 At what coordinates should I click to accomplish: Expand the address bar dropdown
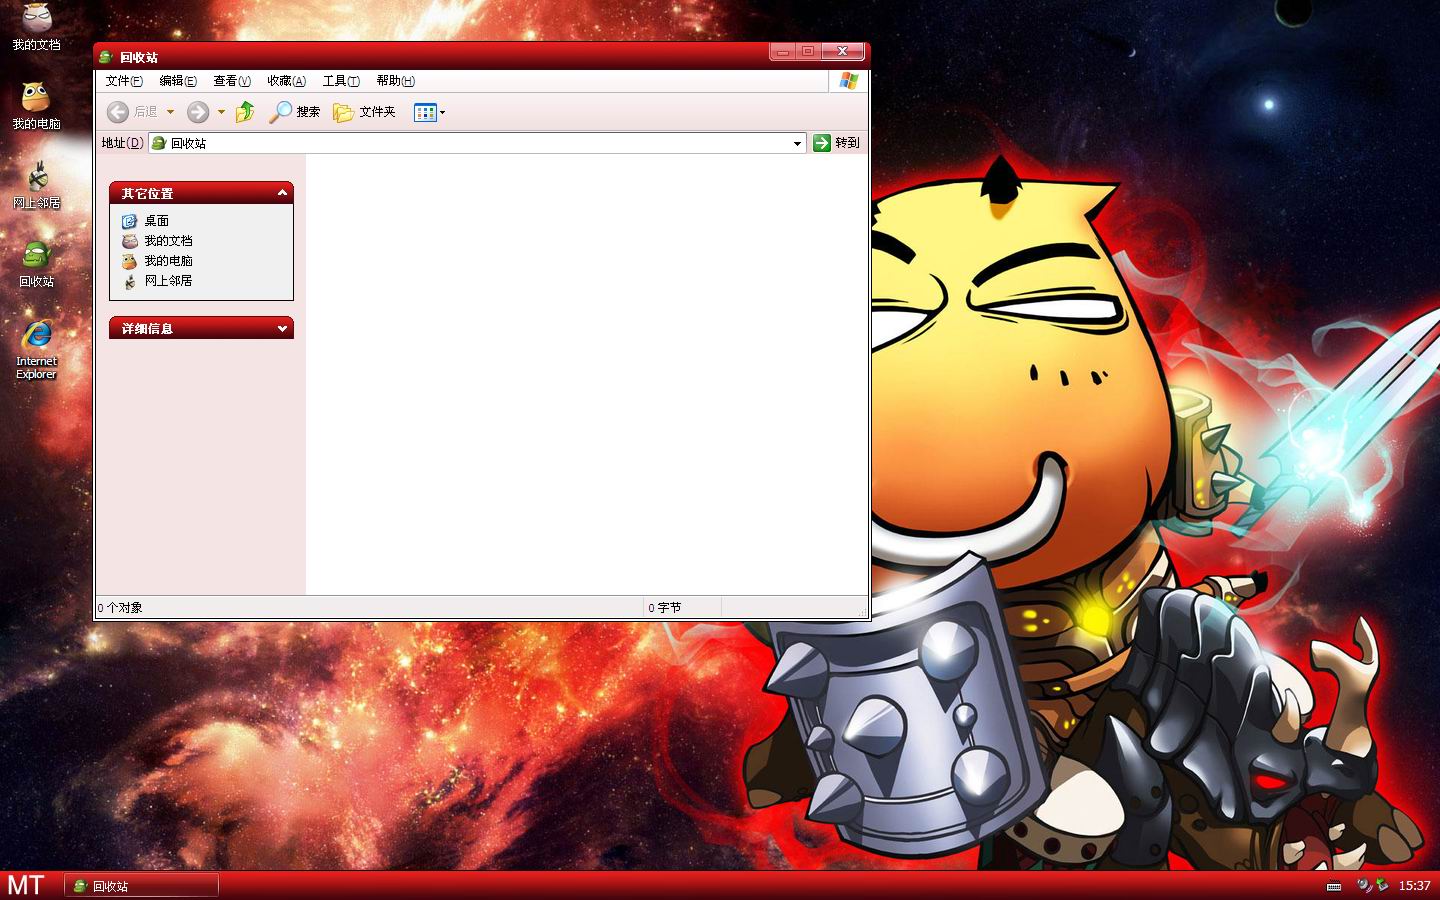[x=797, y=143]
